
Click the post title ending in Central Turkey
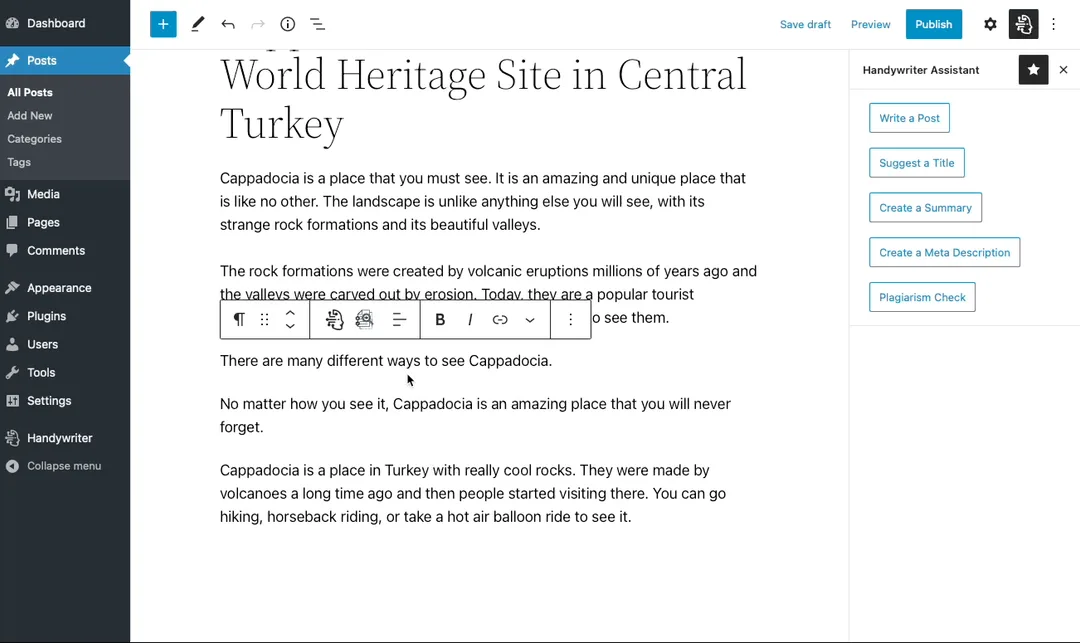click(x=482, y=99)
